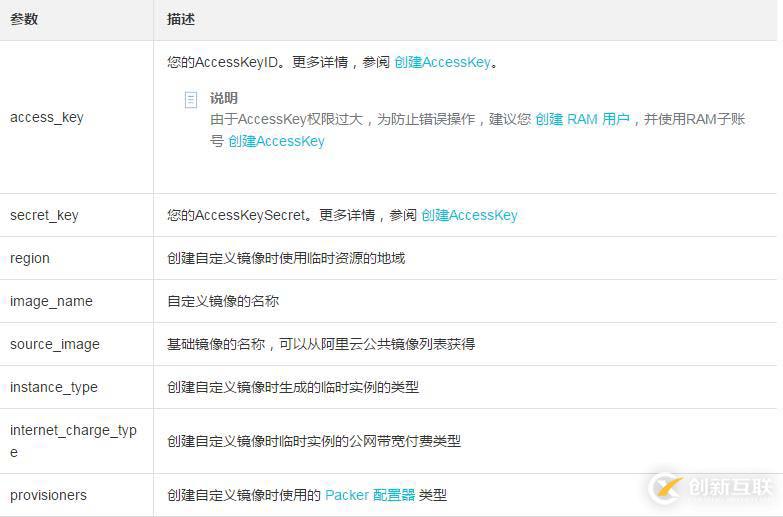Open the 创建AccessKey link in access_key description
The image size is (783, 517).
click(442, 62)
